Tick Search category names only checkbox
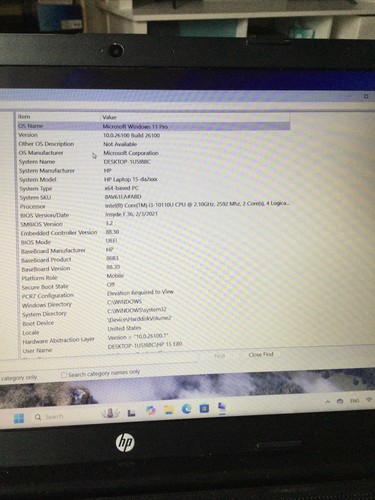This screenshot has width=375, height=500. click(x=64, y=375)
